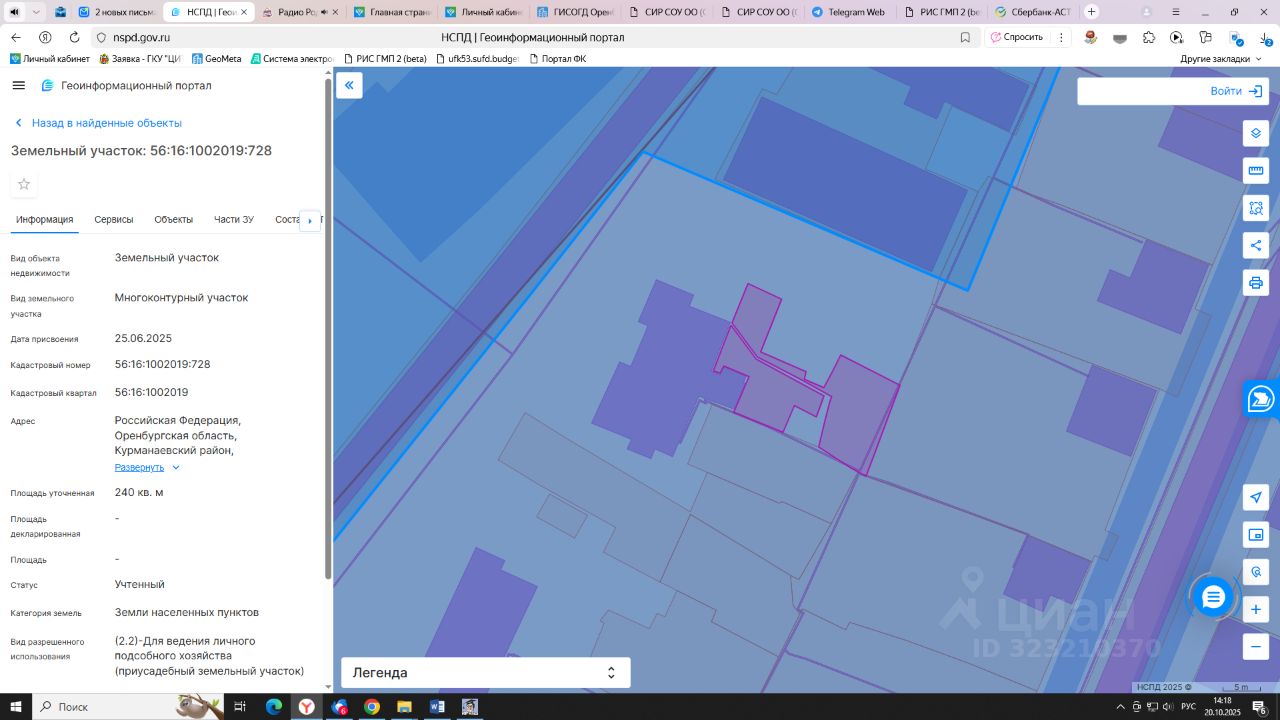
Task: Select the cadastral number 56:16:1002019:728 value
Action: [163, 365]
